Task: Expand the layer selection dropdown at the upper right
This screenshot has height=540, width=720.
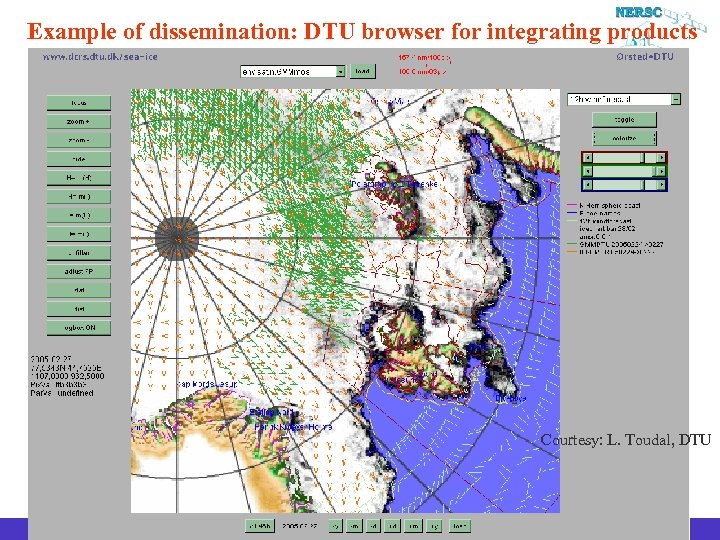Action: coord(624,99)
